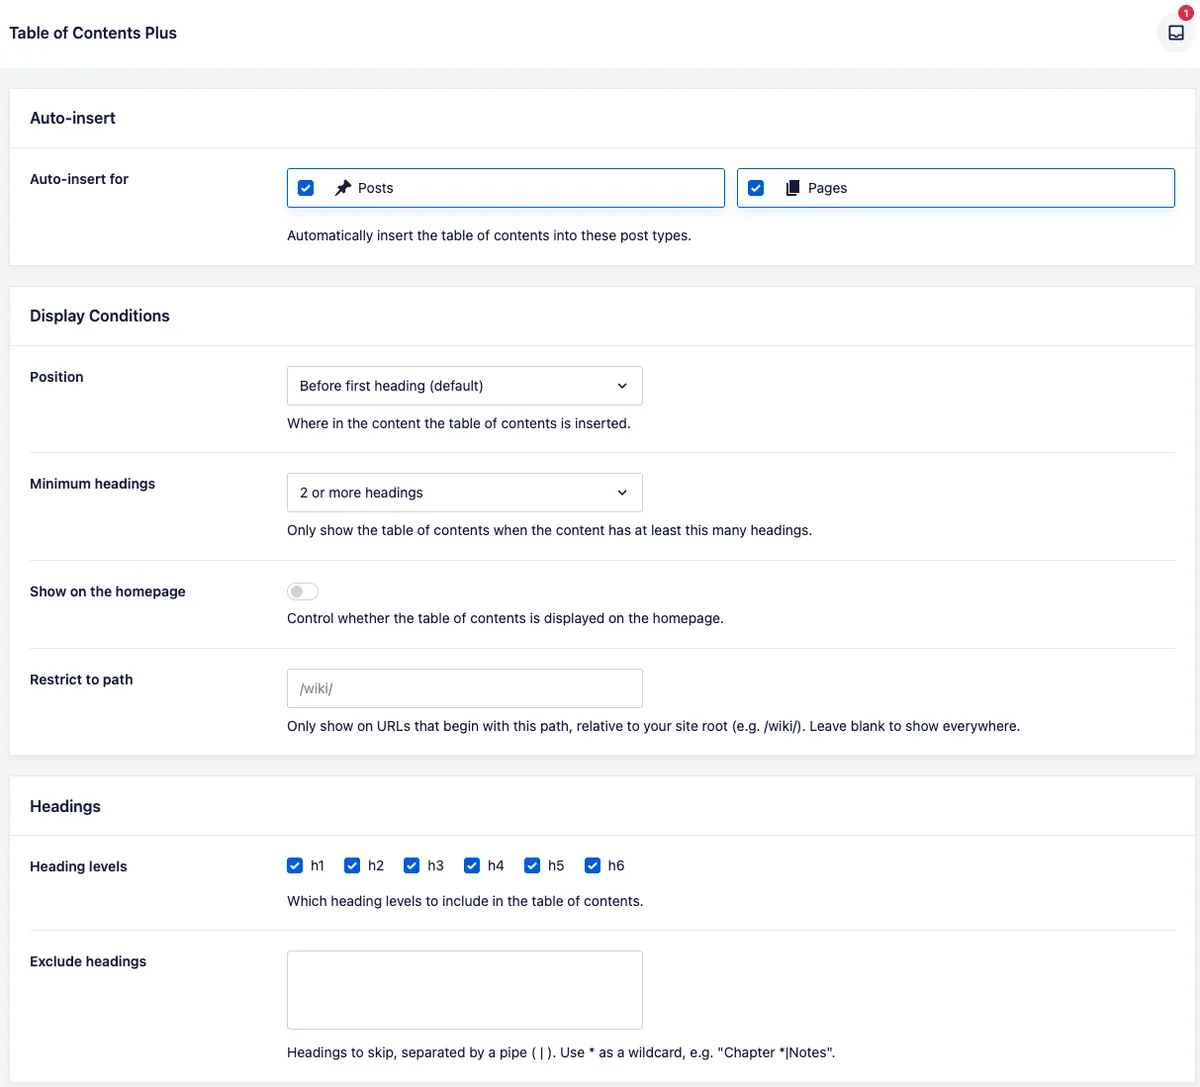Click 'Automatically insert the table' description text
This screenshot has width=1200, height=1087.
pyautogui.click(x=489, y=235)
